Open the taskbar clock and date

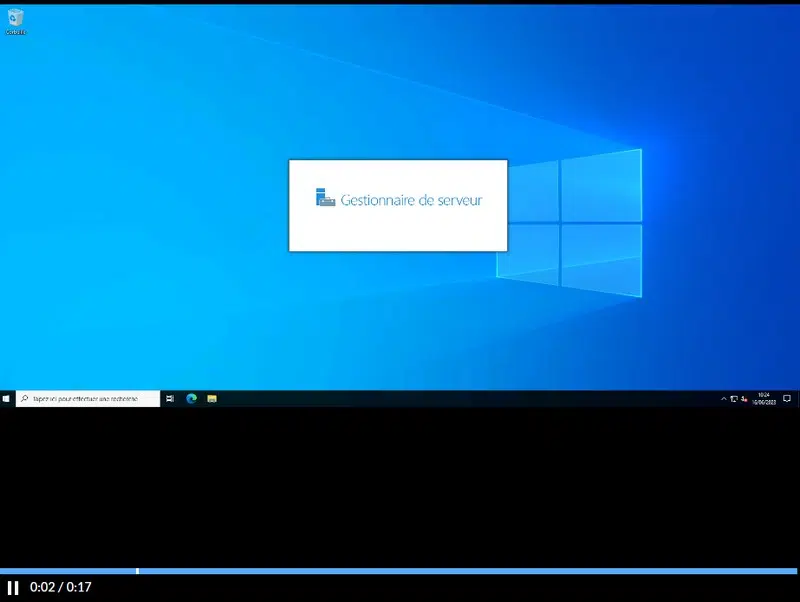764,398
